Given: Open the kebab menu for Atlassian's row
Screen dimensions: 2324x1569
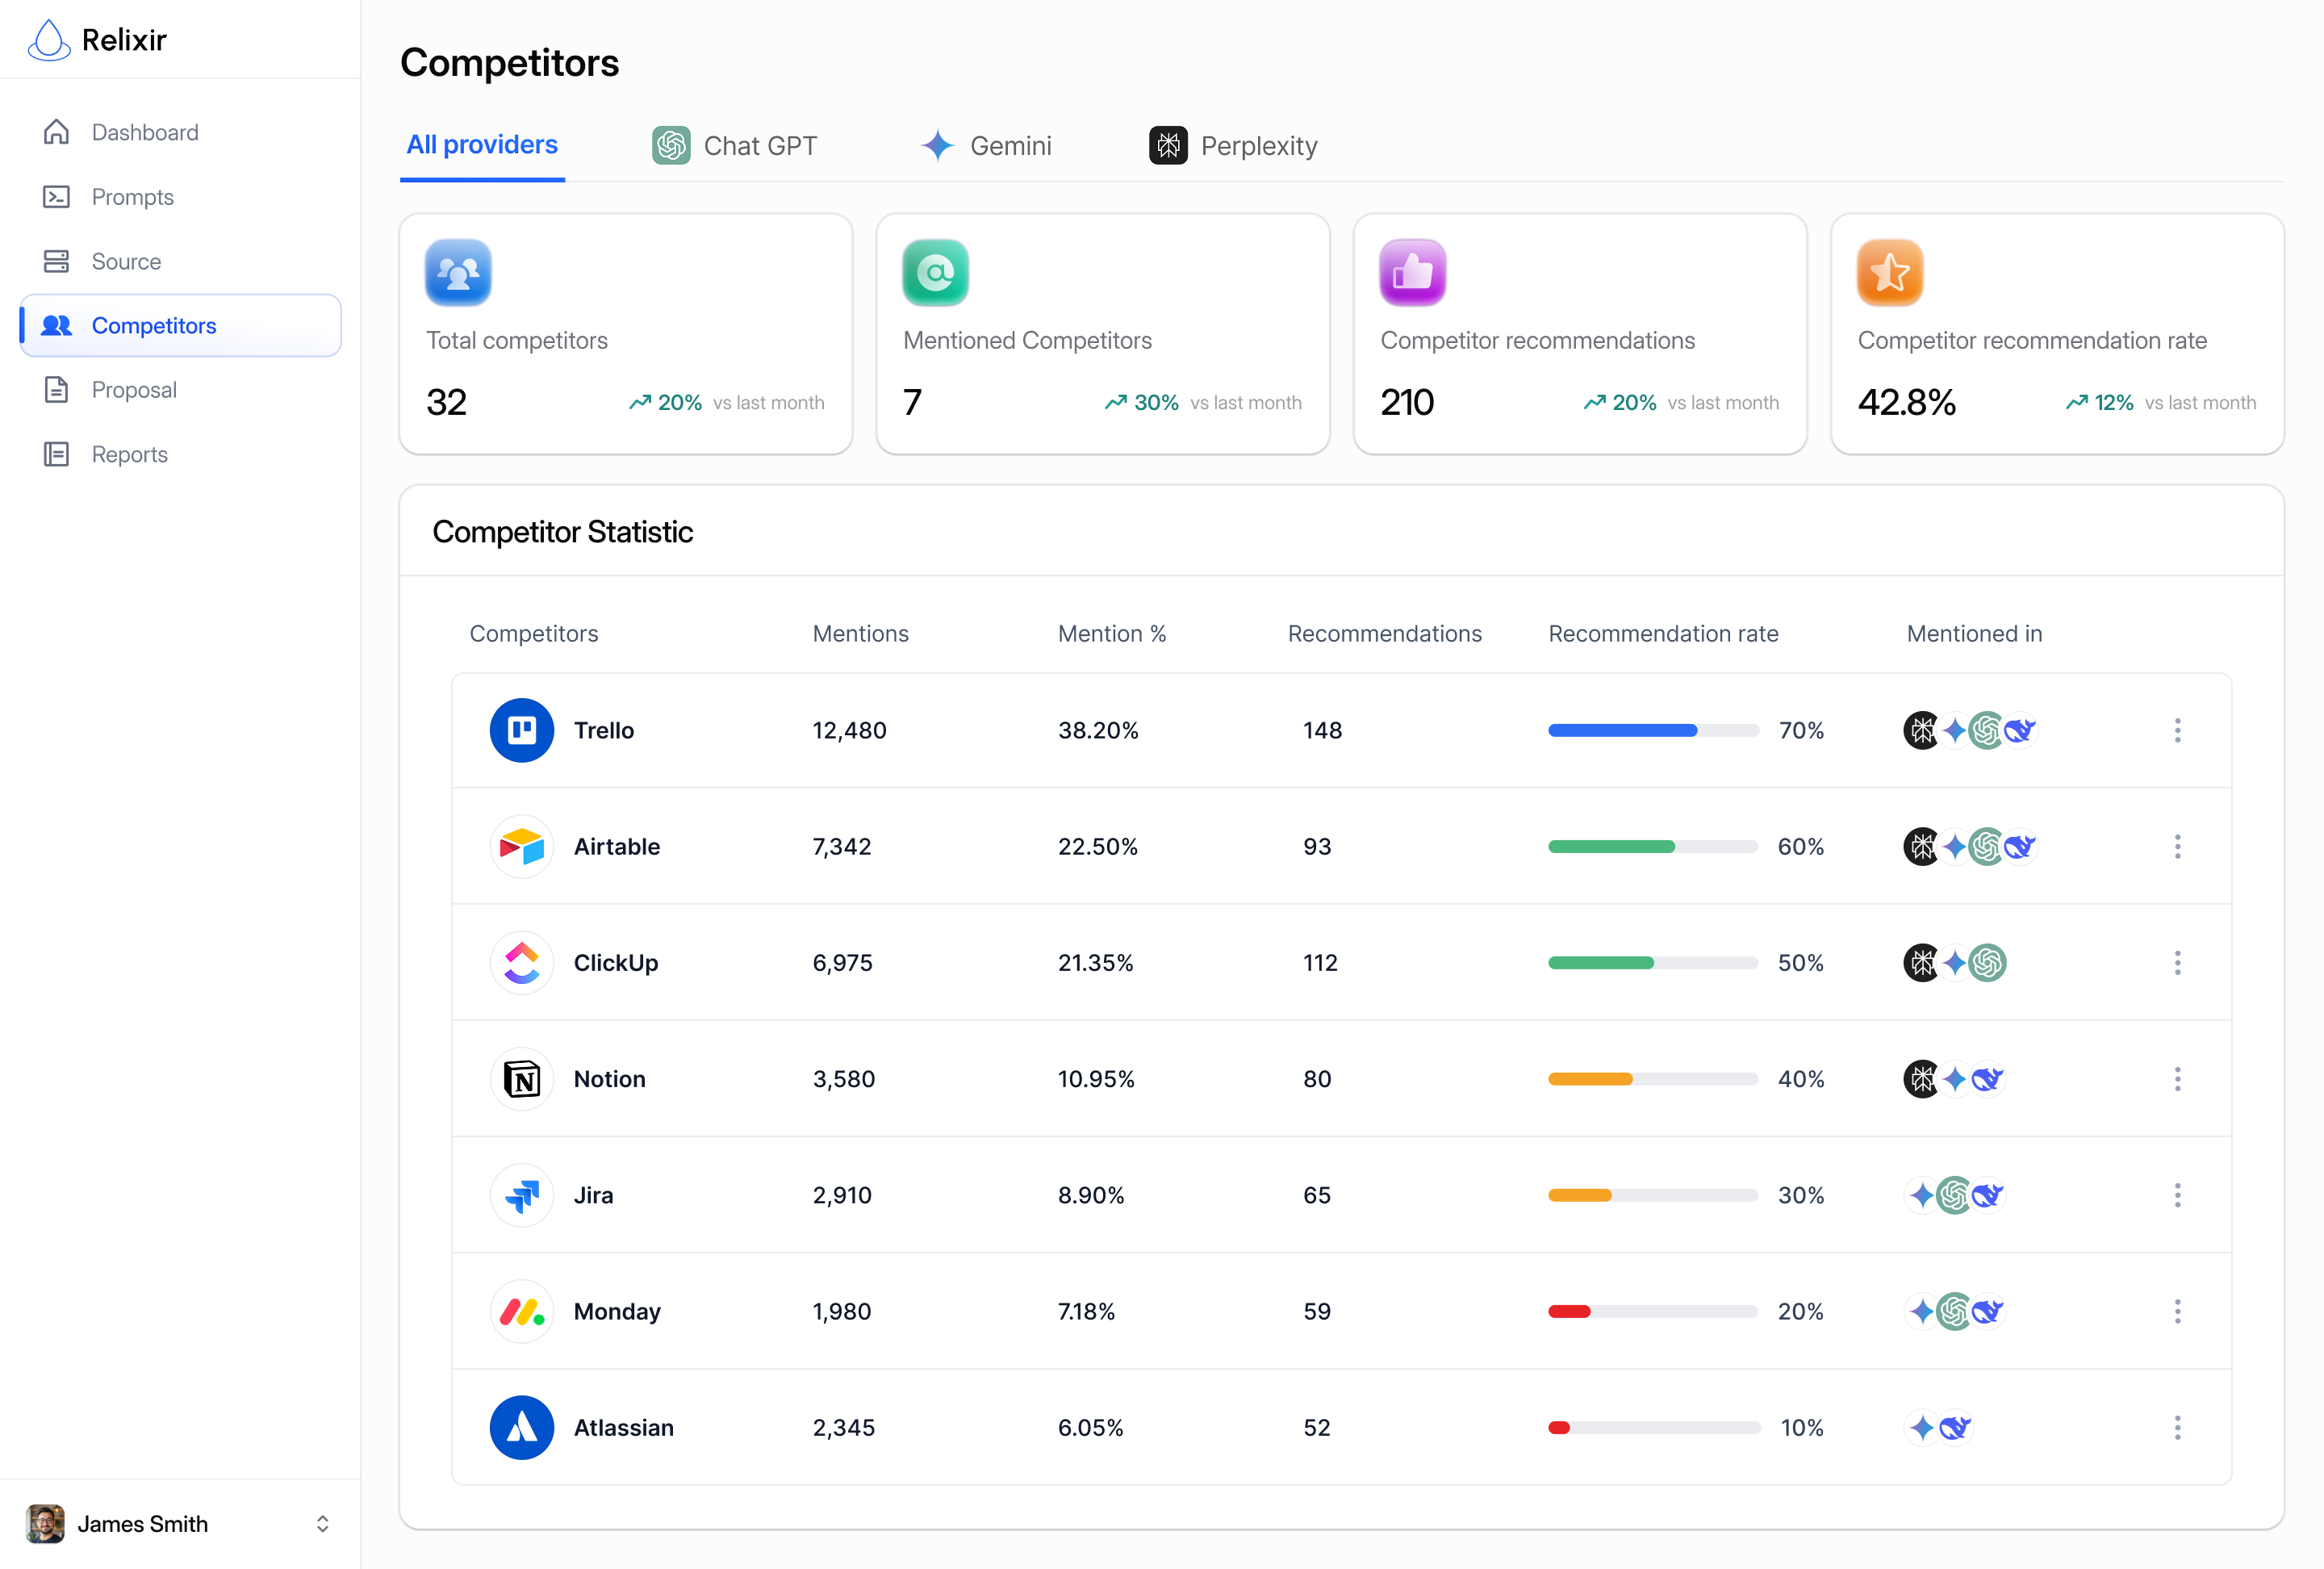Looking at the screenshot, I should coord(2178,1427).
